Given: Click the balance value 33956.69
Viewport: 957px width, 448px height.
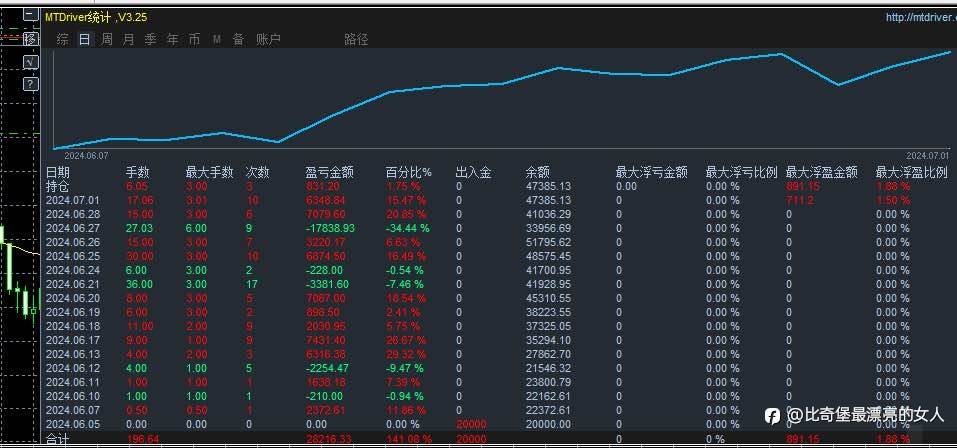Looking at the screenshot, I should click(x=548, y=228).
